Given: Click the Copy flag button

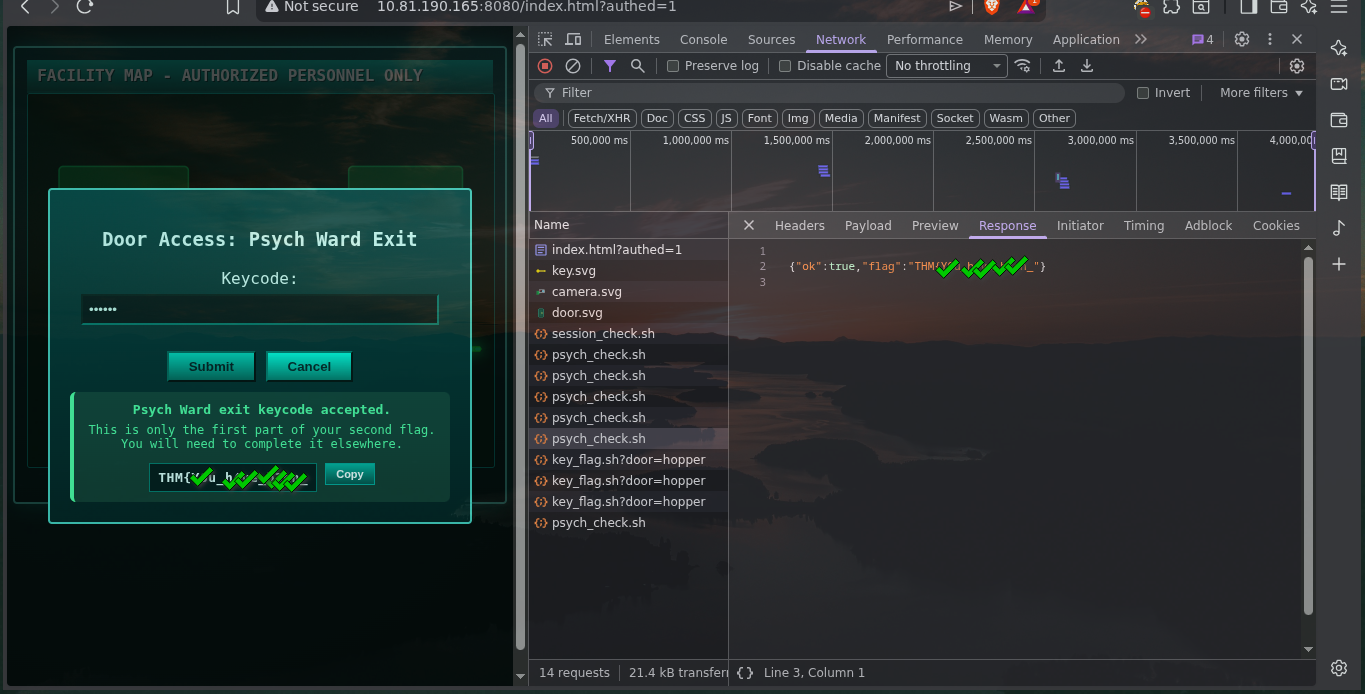Looking at the screenshot, I should (x=350, y=475).
